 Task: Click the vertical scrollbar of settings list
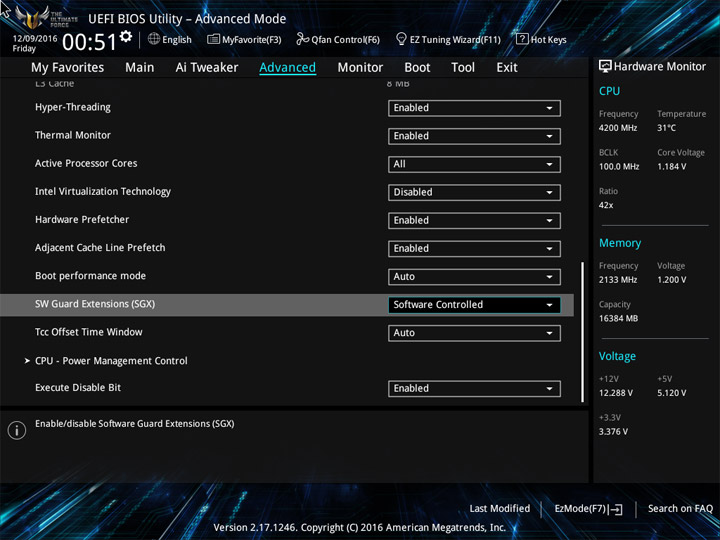[583, 332]
